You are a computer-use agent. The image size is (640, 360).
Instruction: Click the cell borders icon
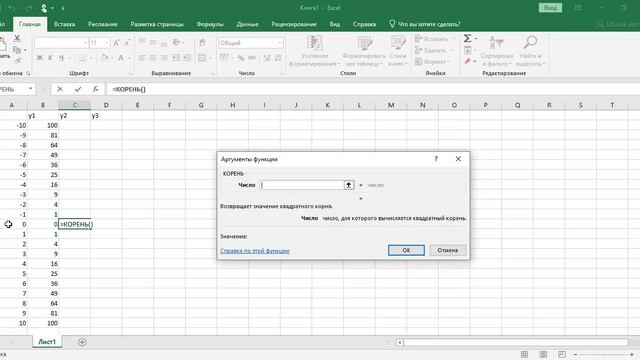point(82,58)
